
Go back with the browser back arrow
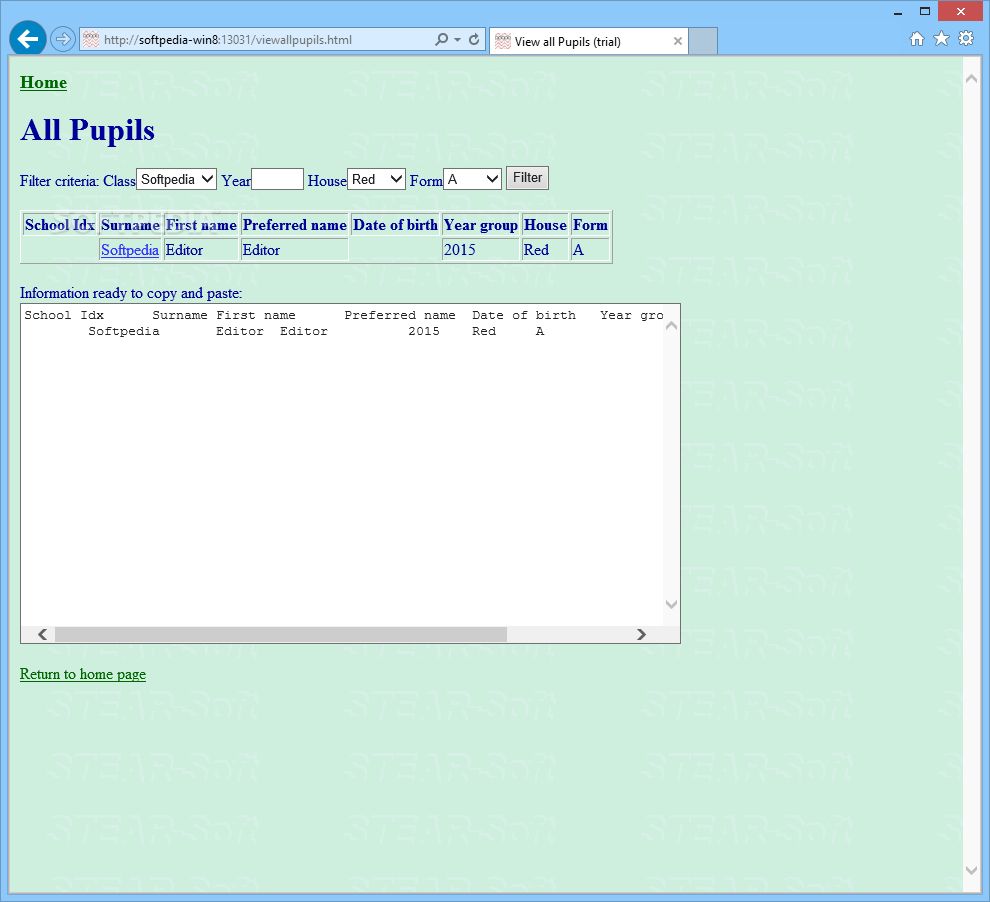point(28,39)
